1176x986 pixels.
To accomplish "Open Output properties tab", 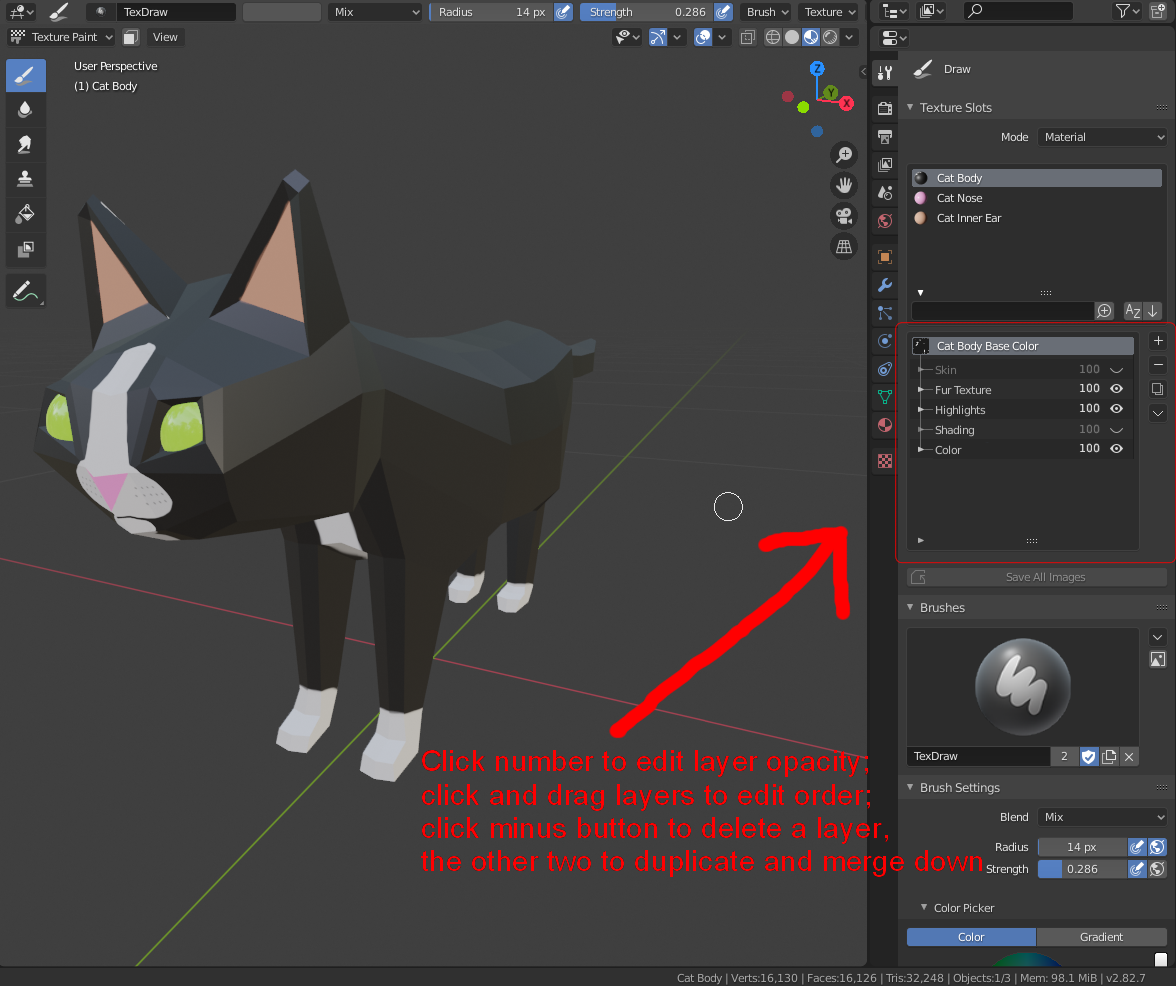I will (x=885, y=136).
